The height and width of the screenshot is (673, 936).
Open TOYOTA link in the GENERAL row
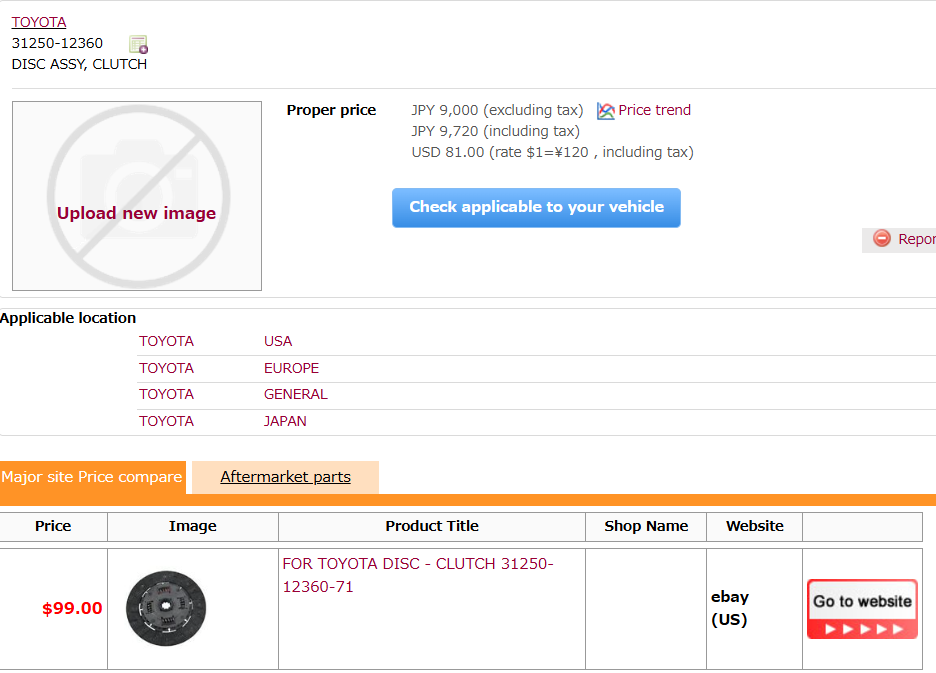[x=167, y=394]
